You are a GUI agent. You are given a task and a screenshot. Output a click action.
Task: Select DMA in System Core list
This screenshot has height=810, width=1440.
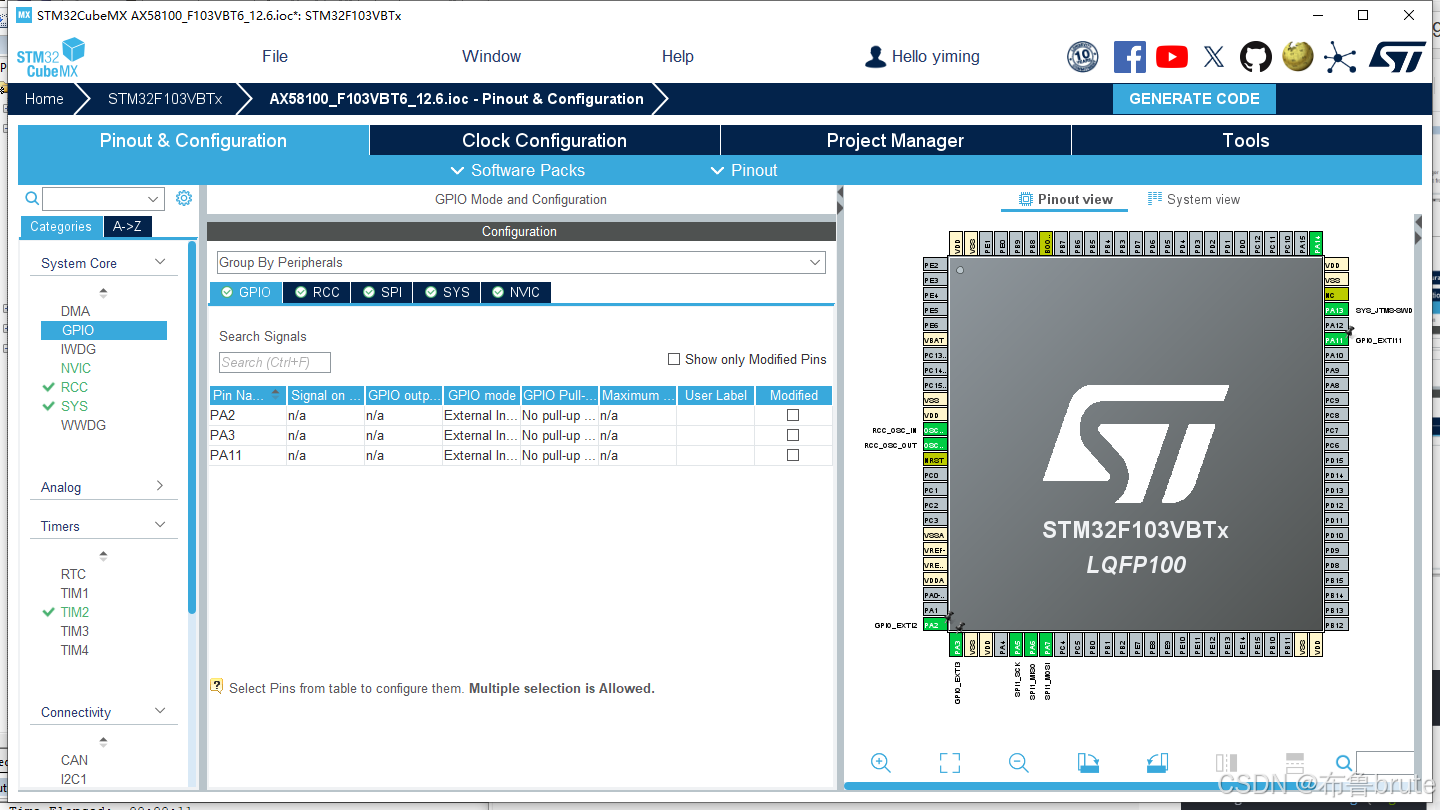(75, 311)
